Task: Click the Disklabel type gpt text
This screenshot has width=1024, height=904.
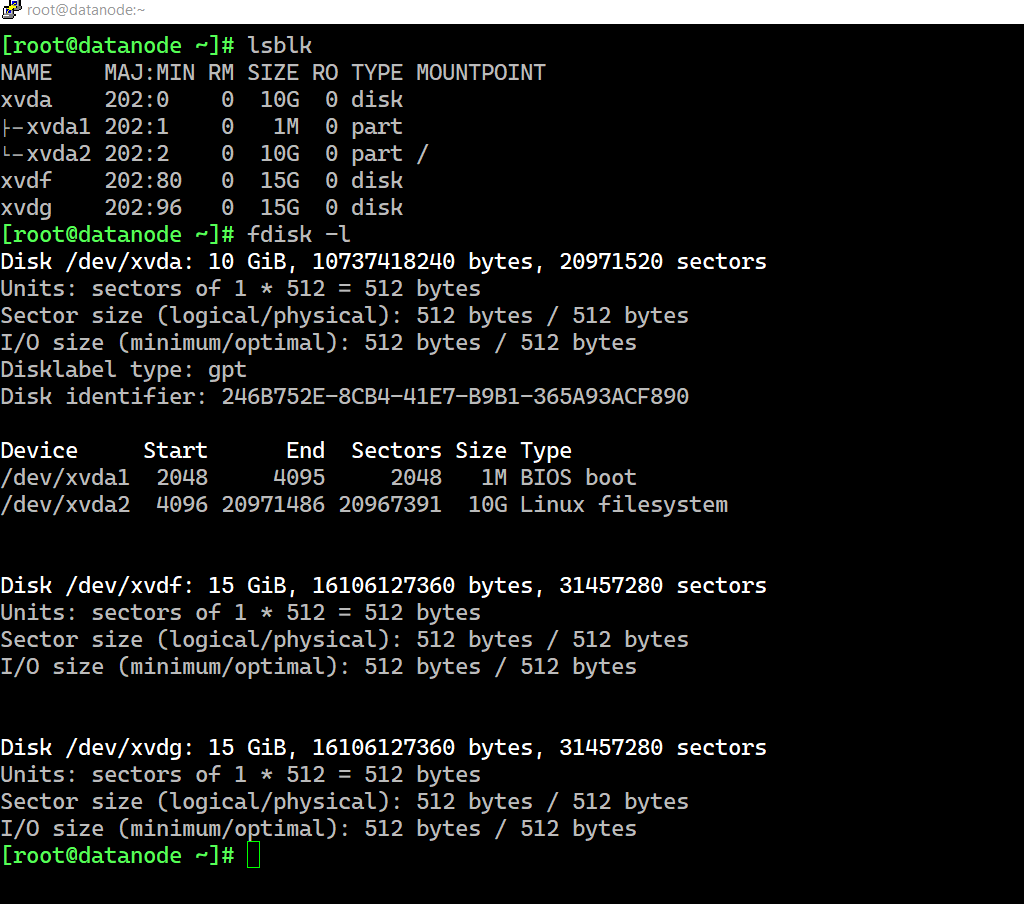Action: point(120,369)
